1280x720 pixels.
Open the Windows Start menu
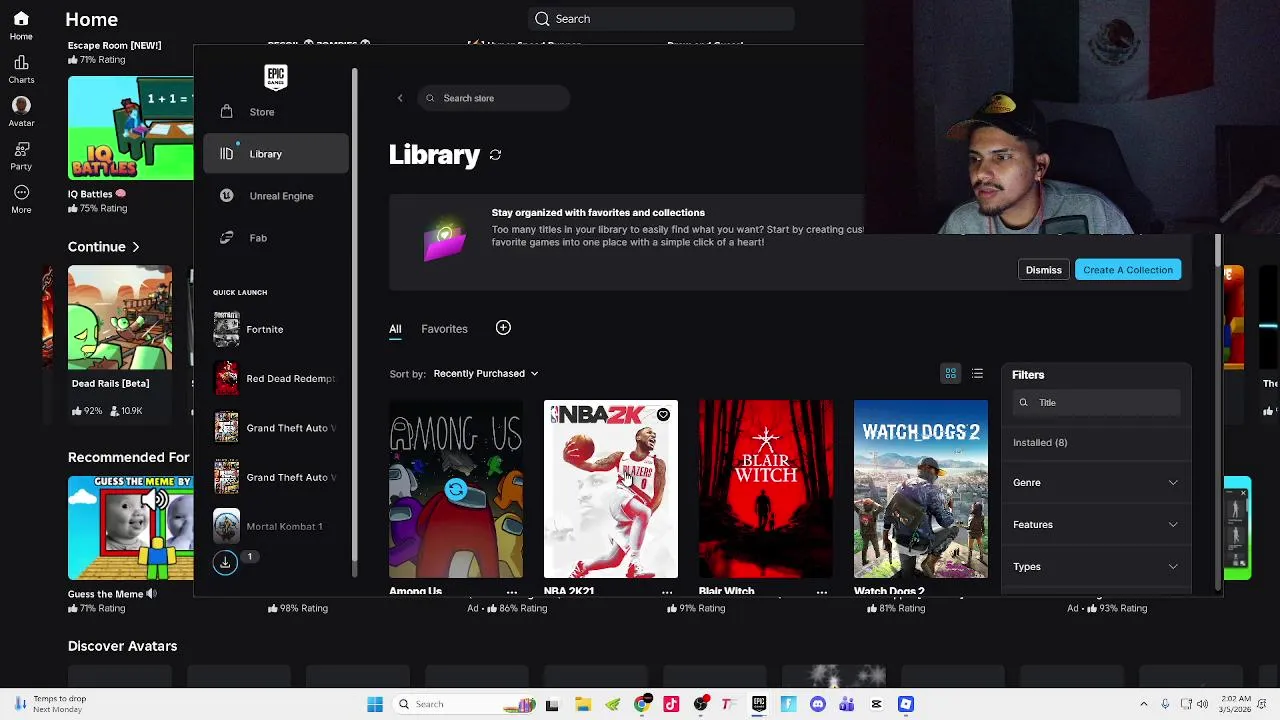[x=375, y=704]
